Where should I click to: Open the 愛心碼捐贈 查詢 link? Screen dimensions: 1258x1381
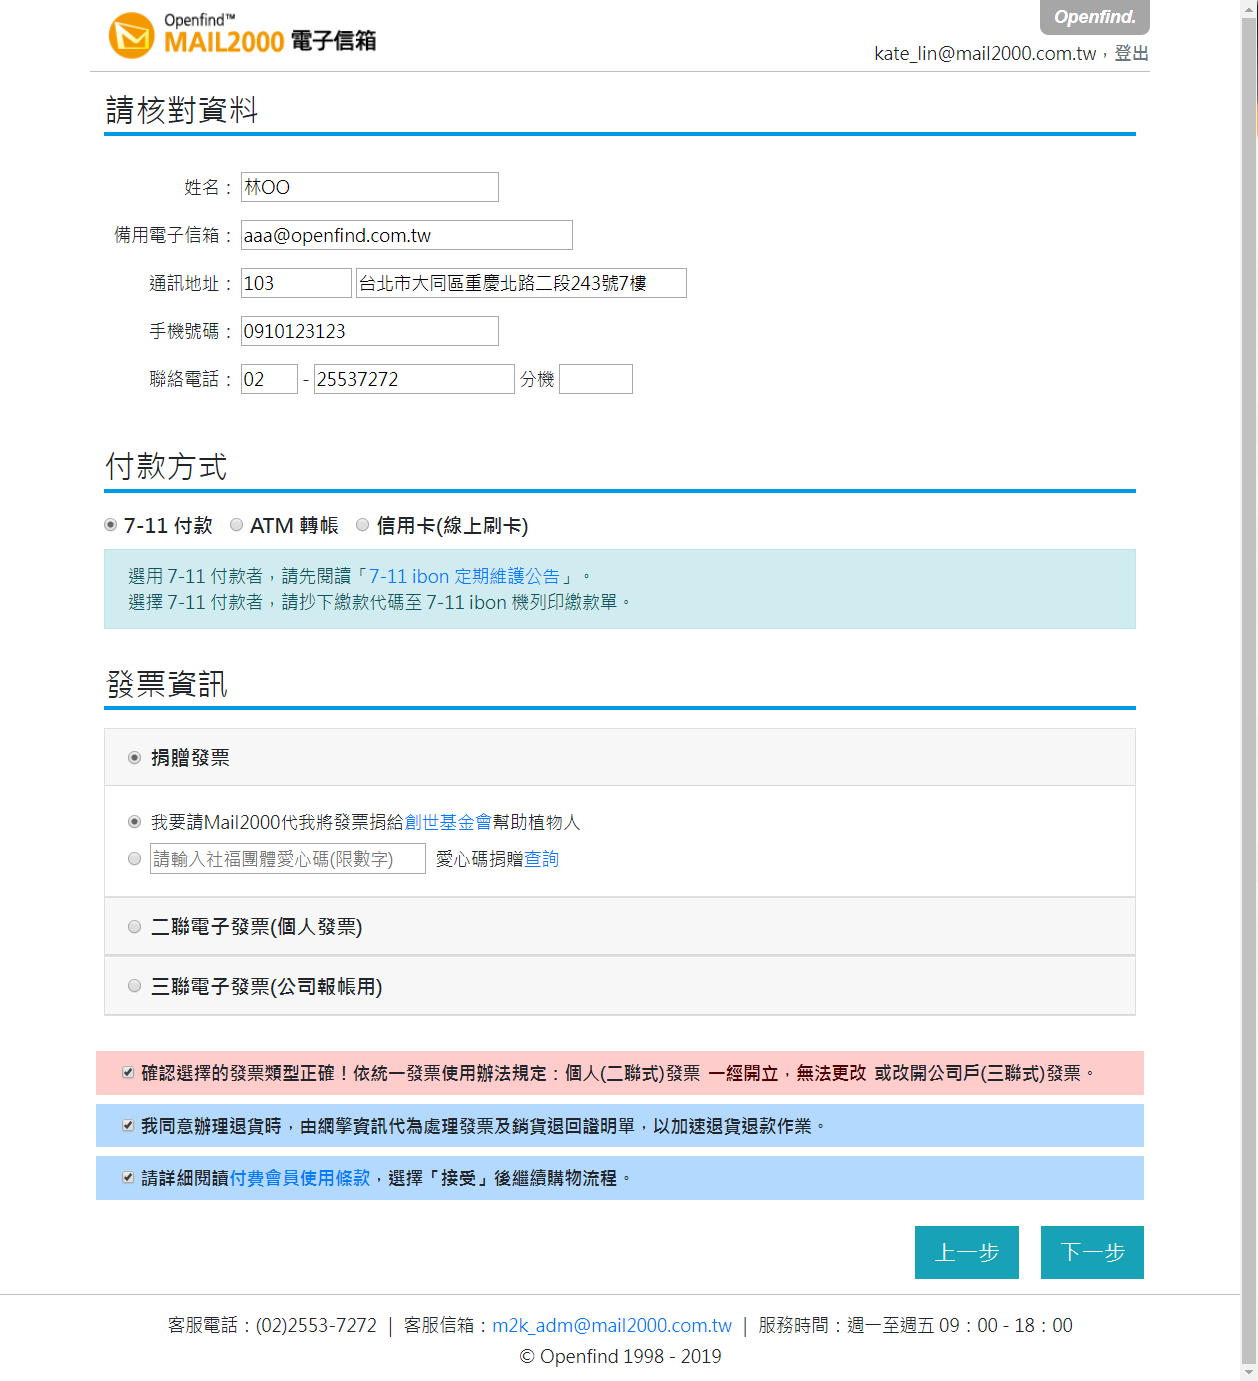point(541,859)
